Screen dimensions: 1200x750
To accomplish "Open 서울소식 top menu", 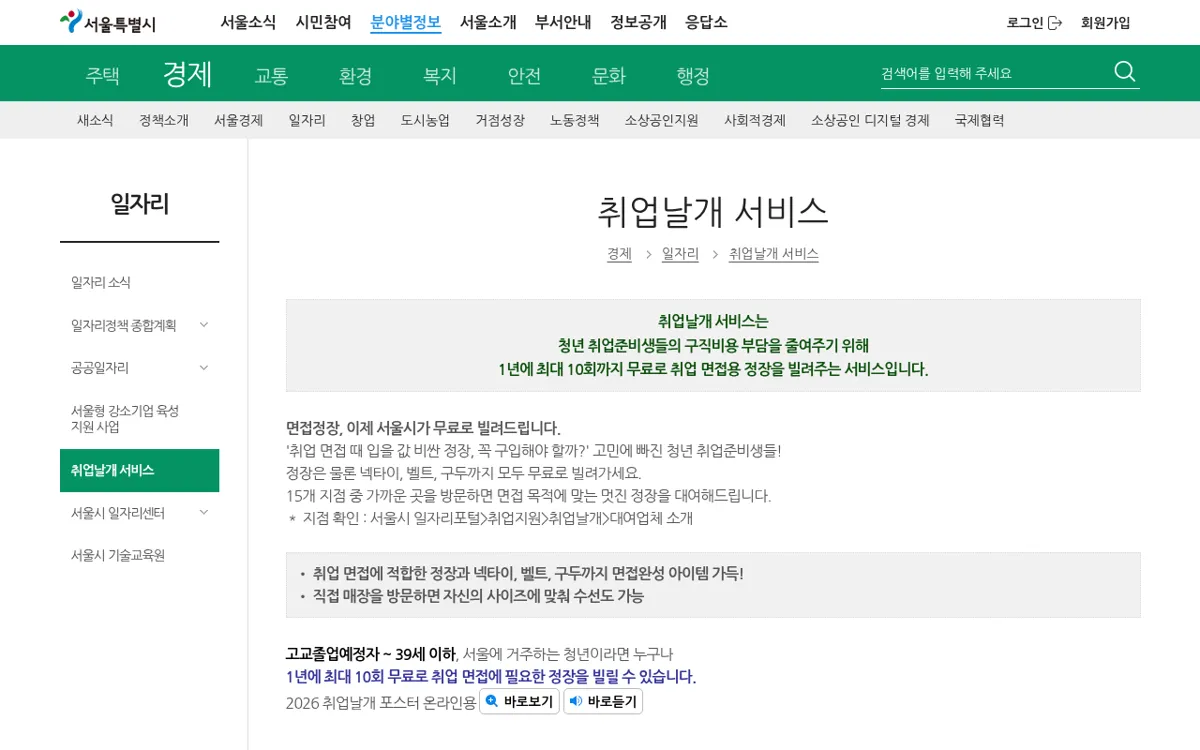I will click(248, 22).
